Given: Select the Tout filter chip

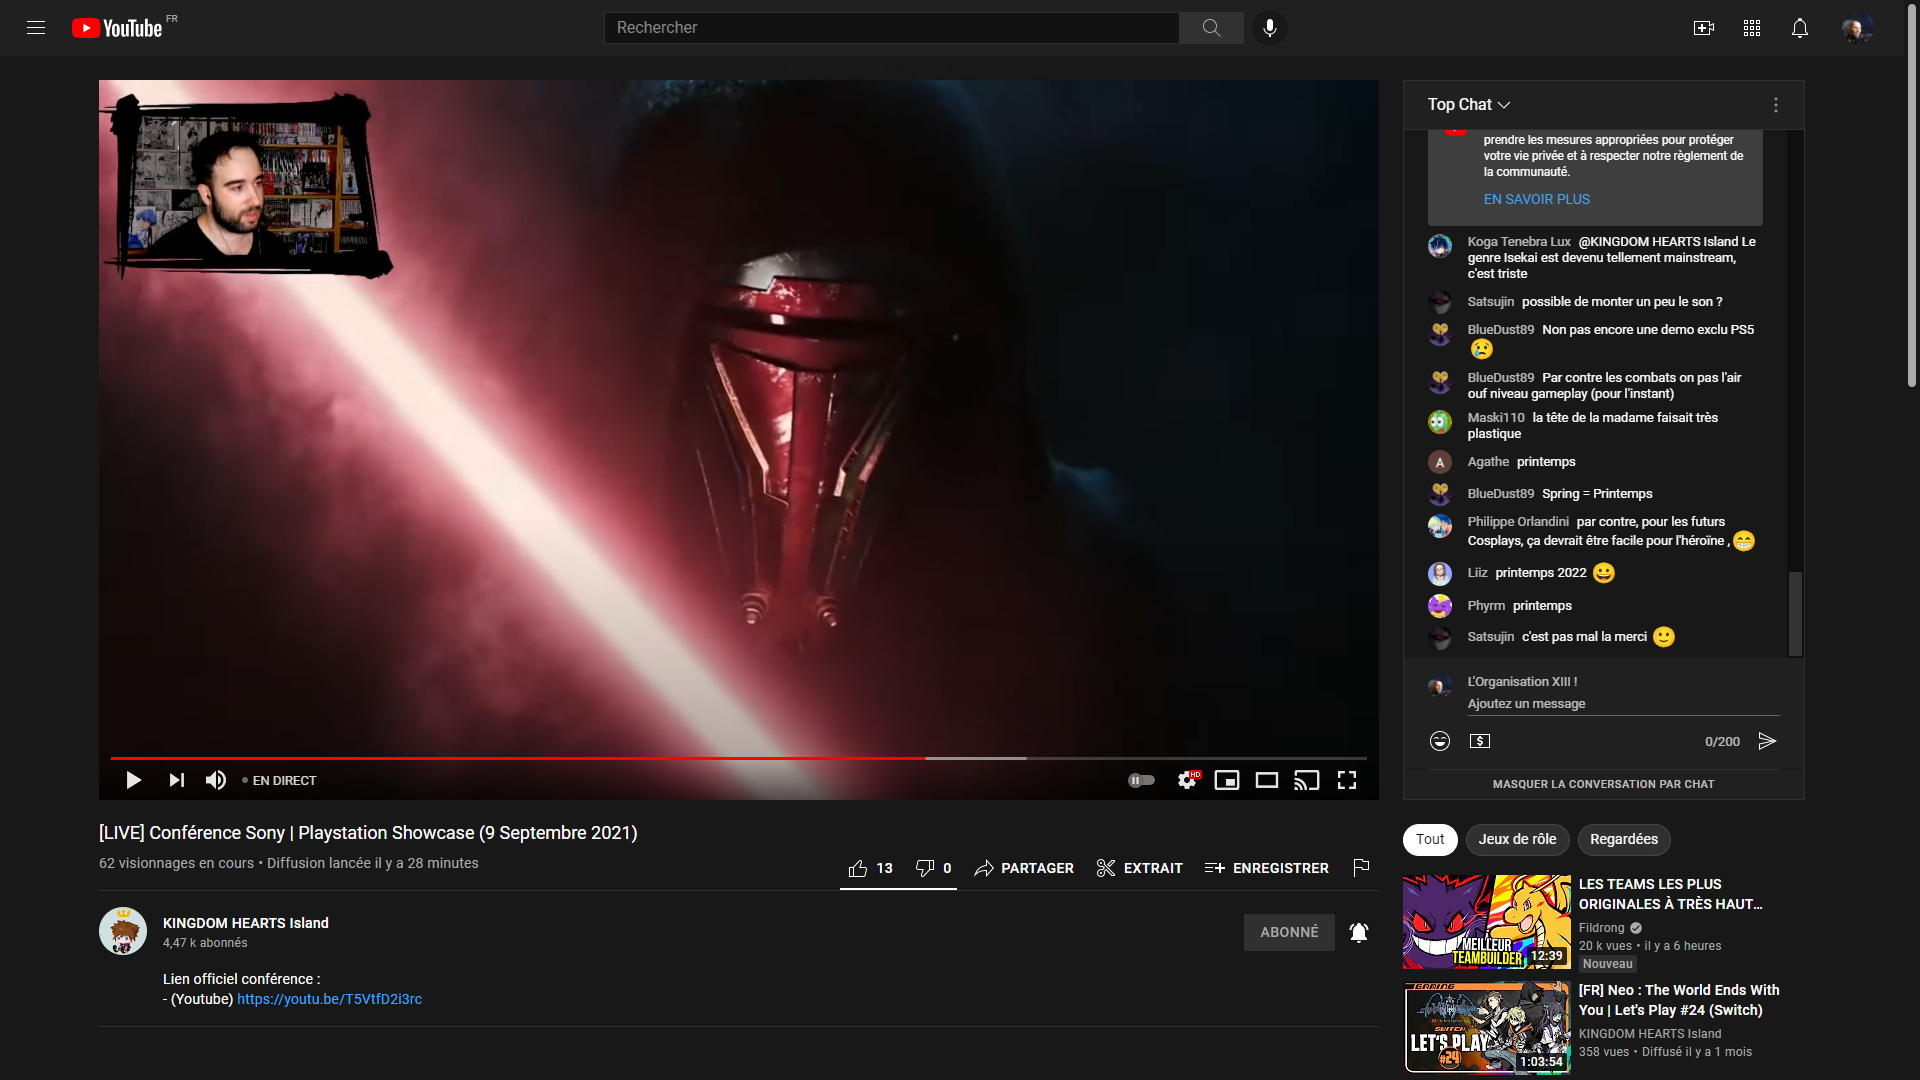Looking at the screenshot, I should tap(1430, 840).
